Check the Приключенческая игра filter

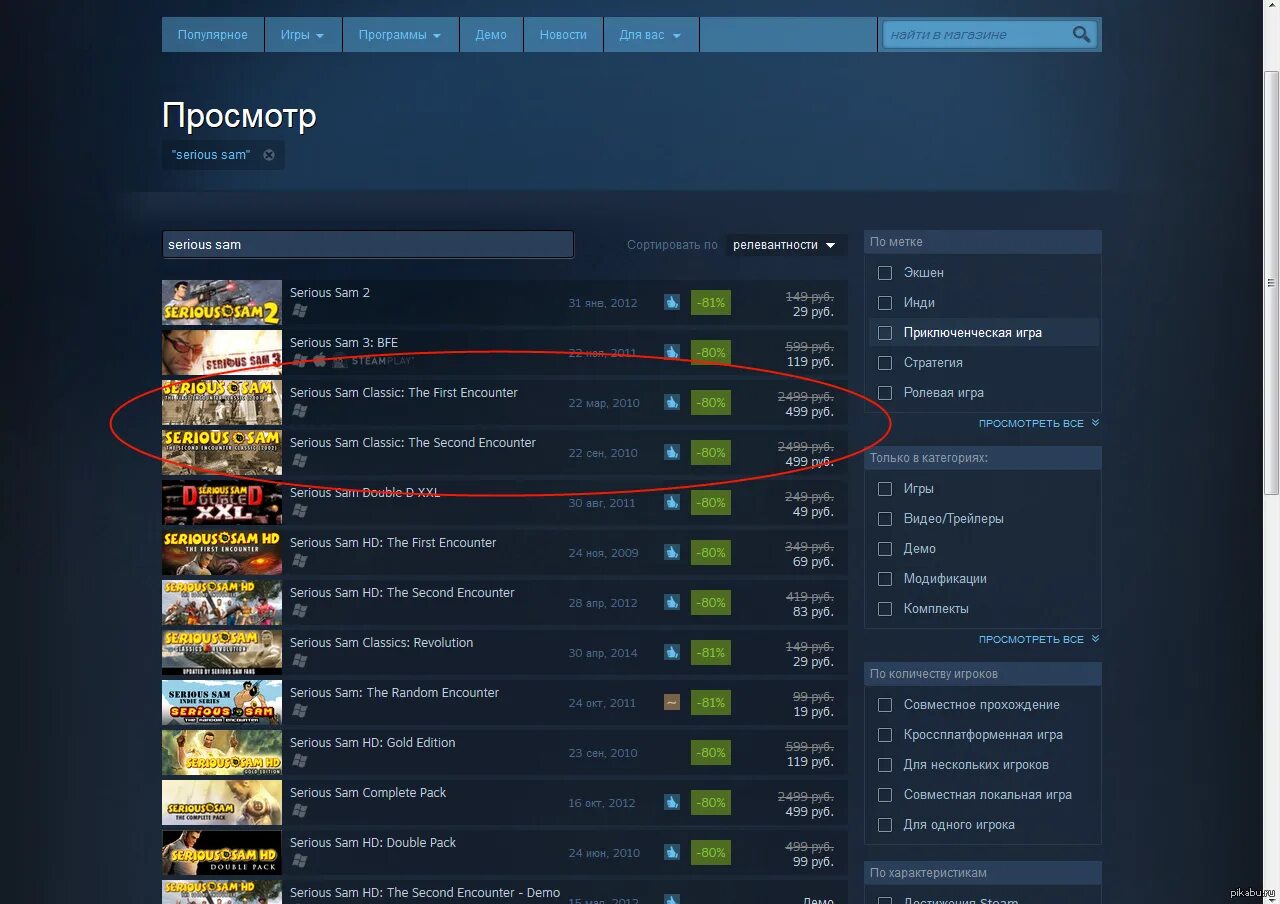pos(885,332)
